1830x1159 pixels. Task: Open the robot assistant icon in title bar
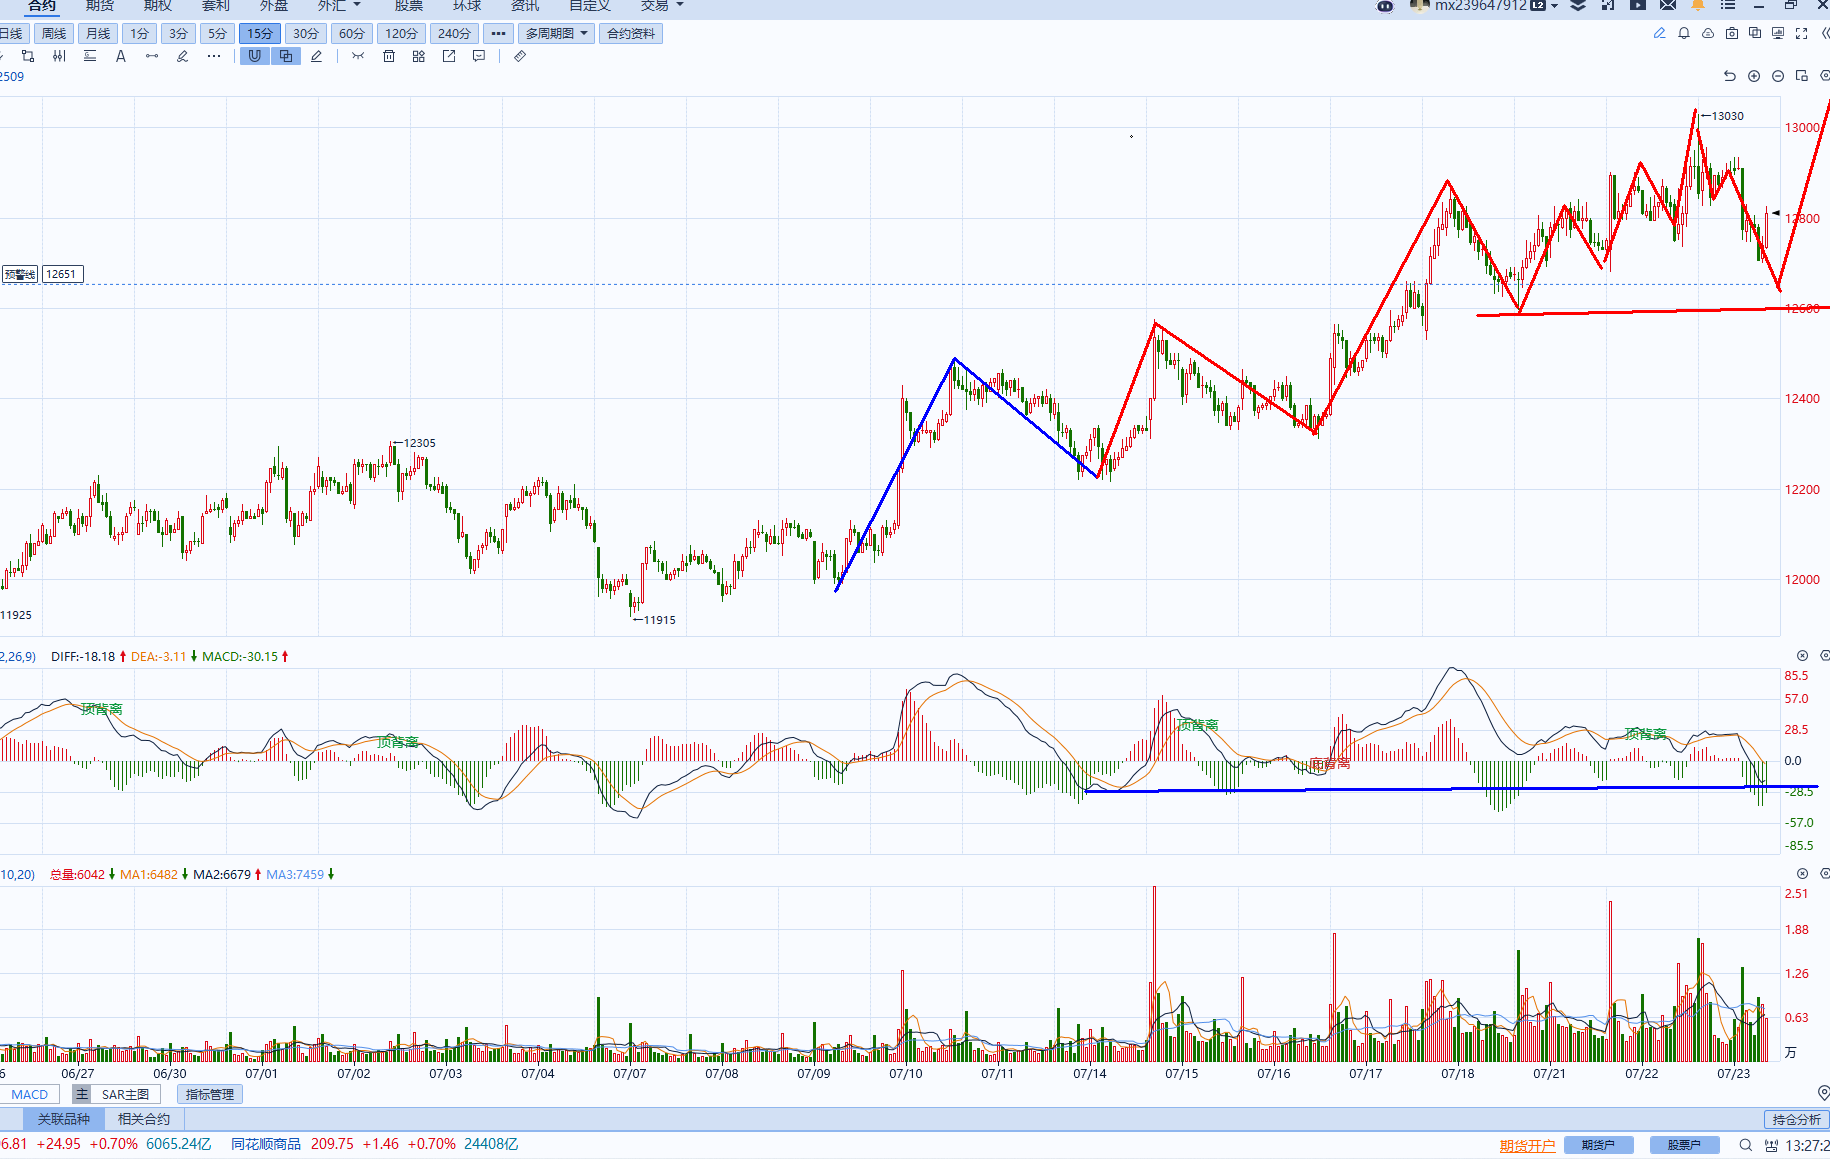pos(1385,6)
